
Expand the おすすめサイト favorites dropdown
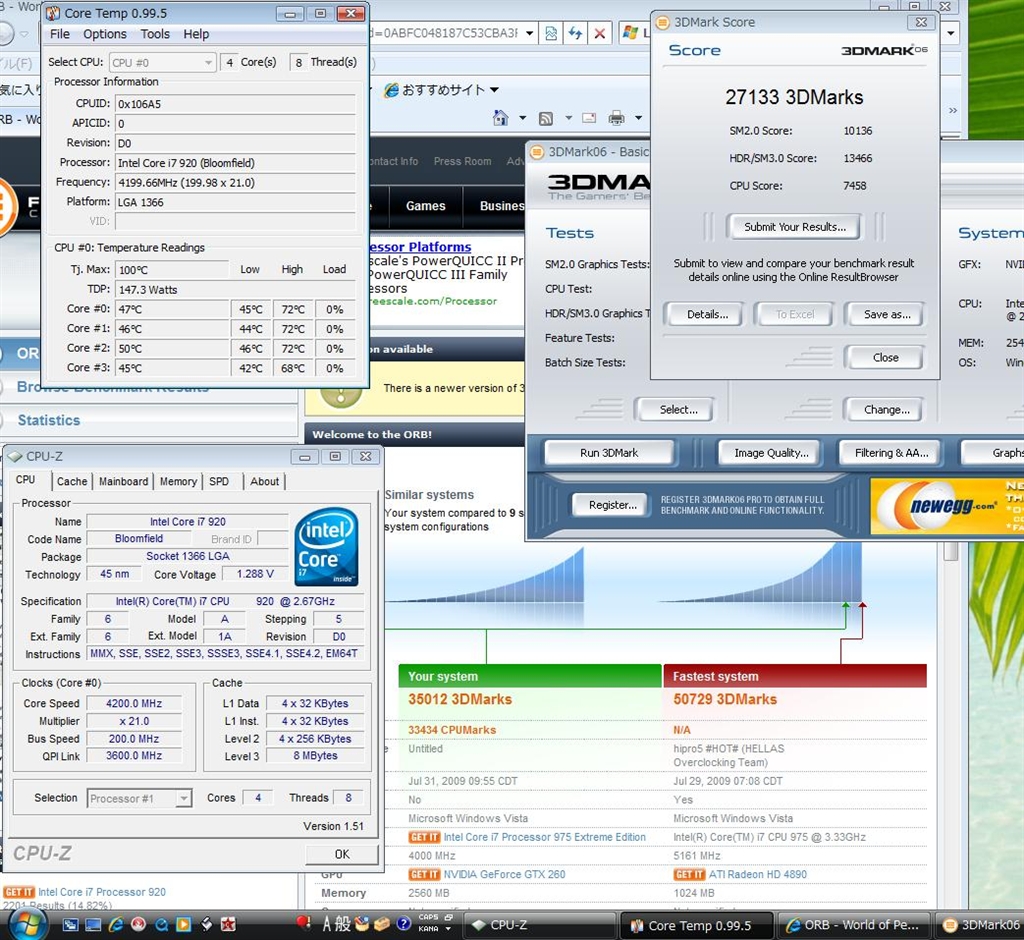tap(494, 90)
